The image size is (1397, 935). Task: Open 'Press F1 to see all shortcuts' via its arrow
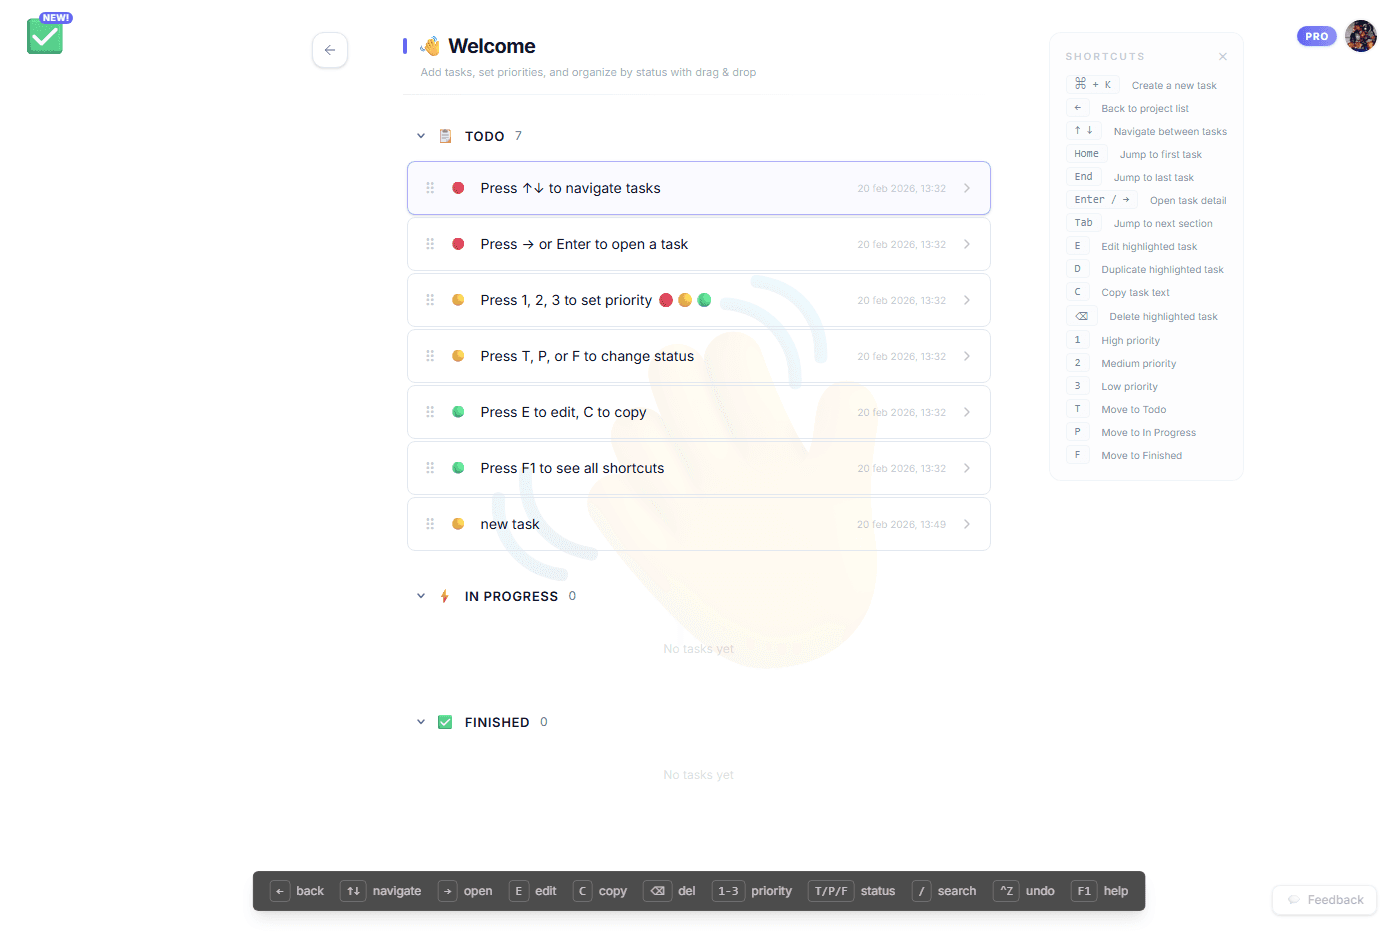point(966,467)
